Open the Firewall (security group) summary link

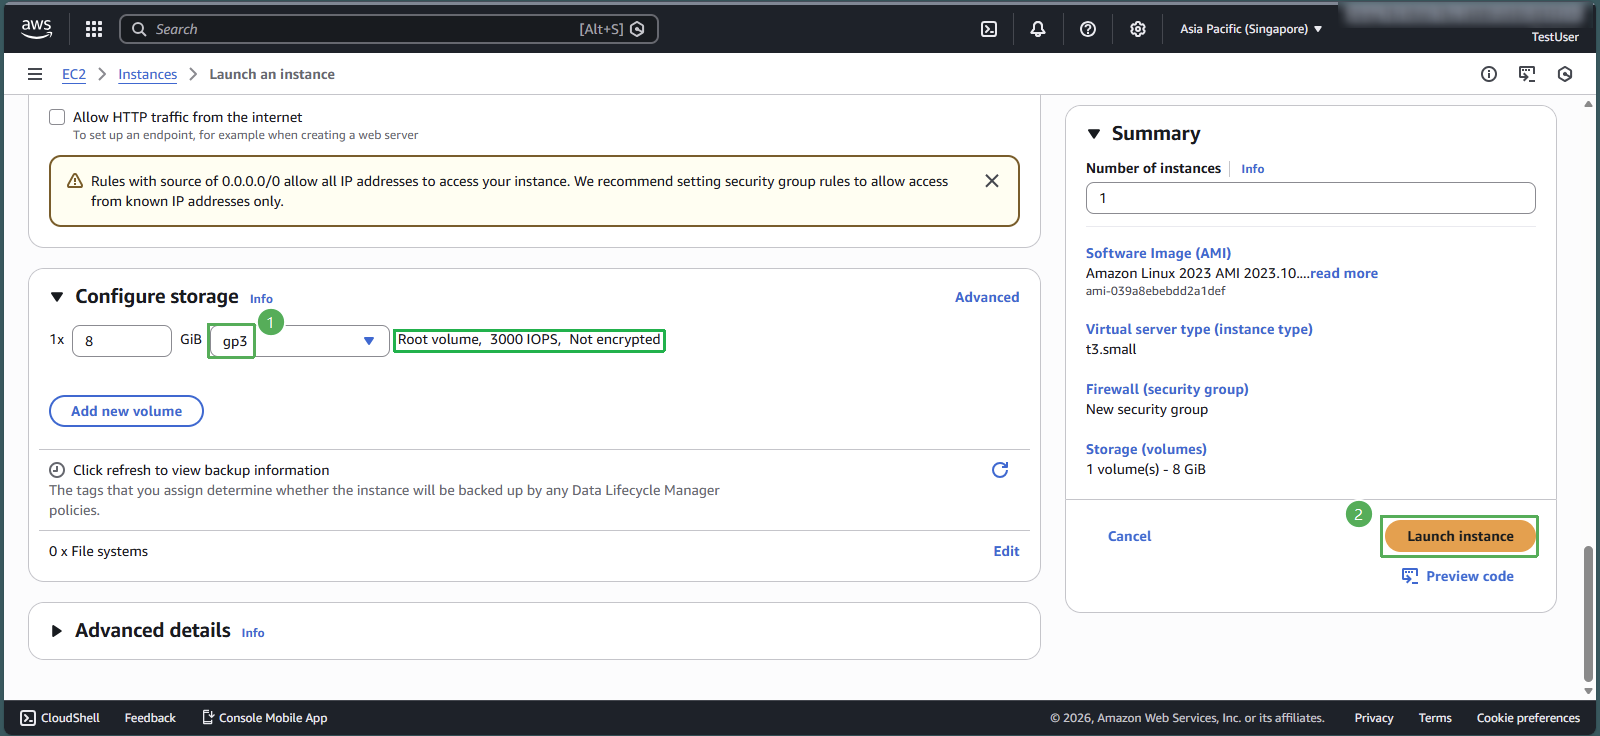(1167, 389)
